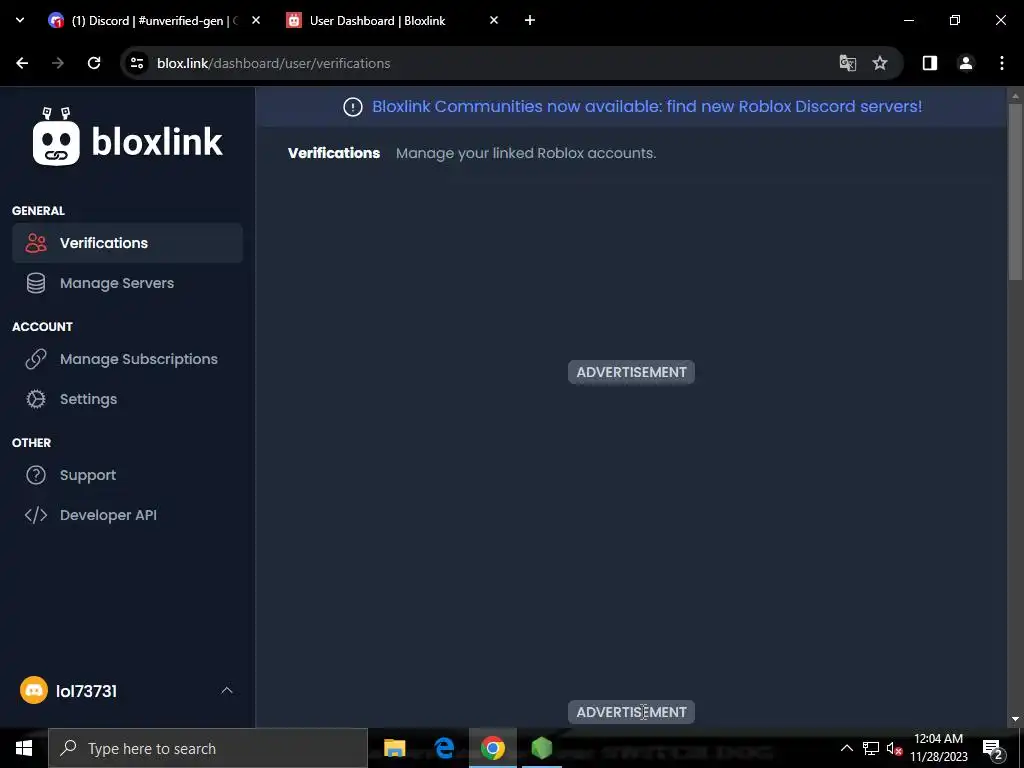This screenshot has width=1024, height=768.
Task: Click the translate page icon
Action: [848, 63]
